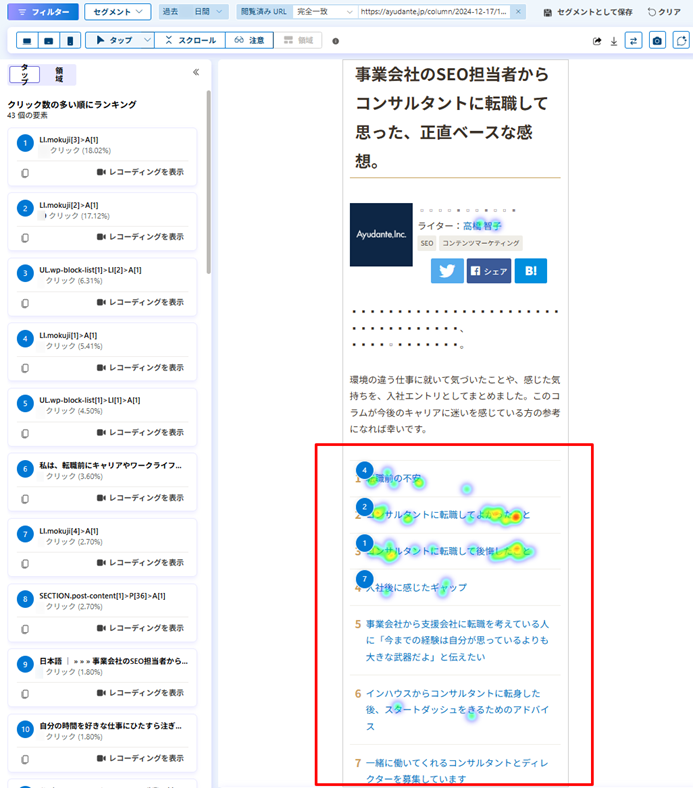Select the desktop device view icon
This screenshot has height=788, width=693.
(27, 41)
